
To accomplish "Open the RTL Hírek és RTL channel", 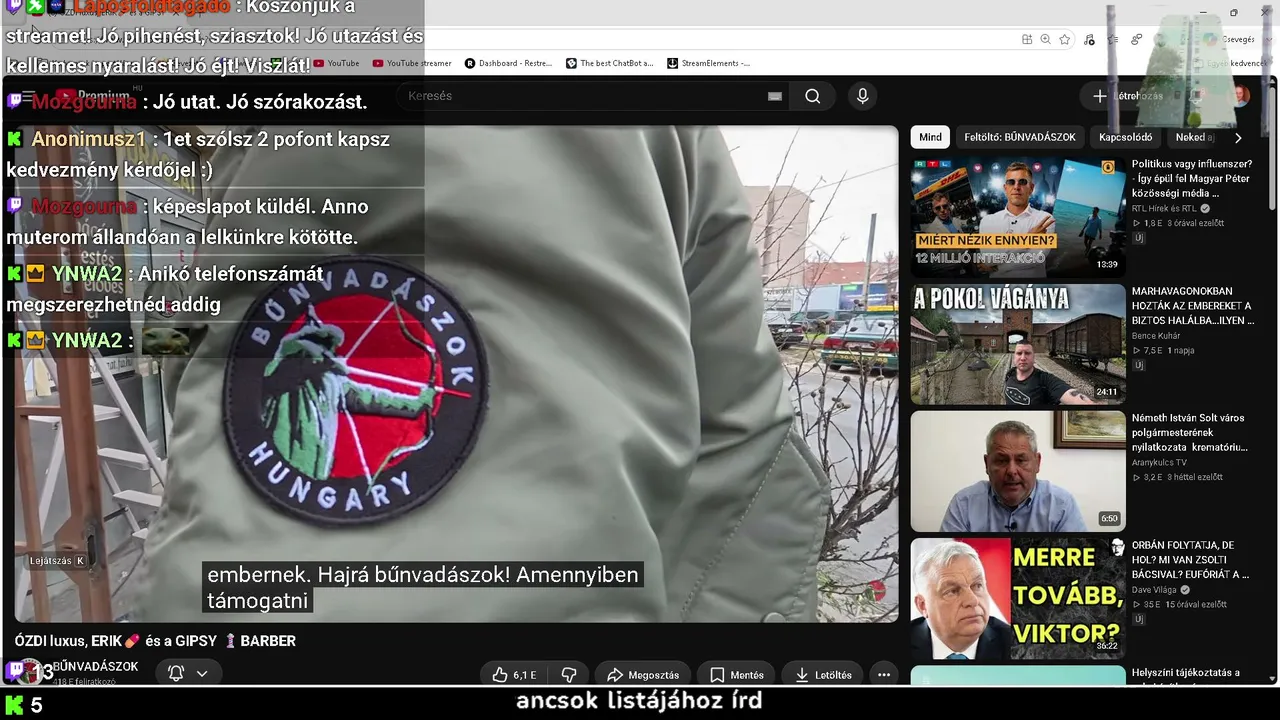I will [1164, 208].
